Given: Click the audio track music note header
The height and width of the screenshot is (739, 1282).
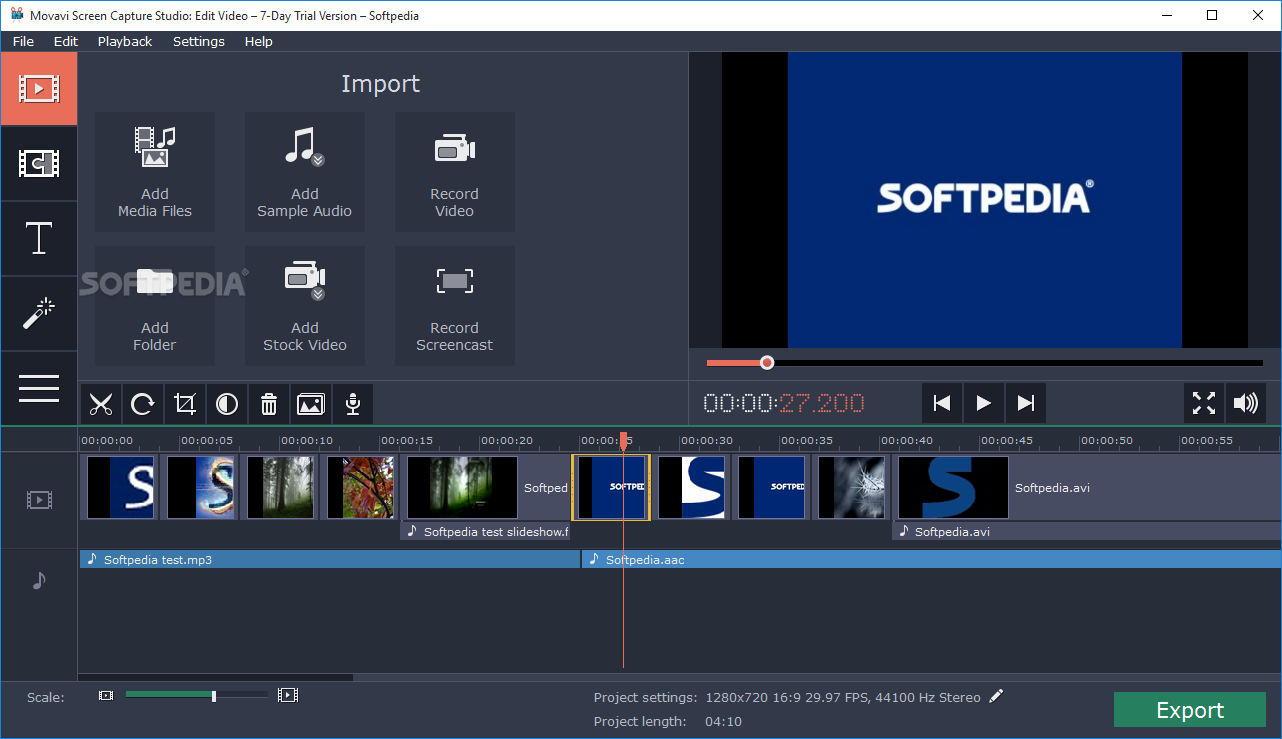Looking at the screenshot, I should click(x=39, y=579).
